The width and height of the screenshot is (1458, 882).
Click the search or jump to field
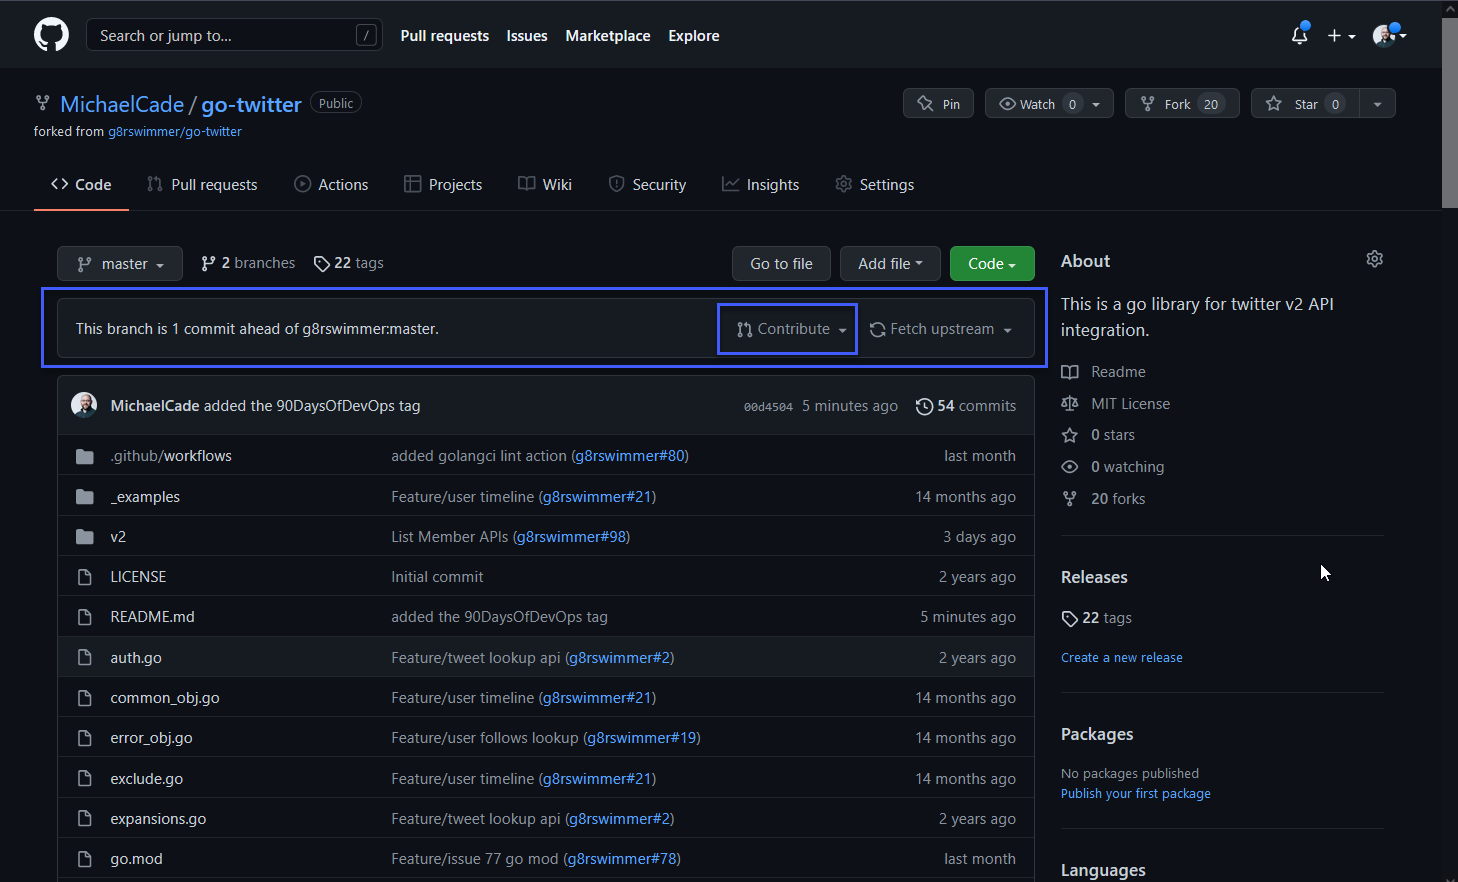click(233, 34)
